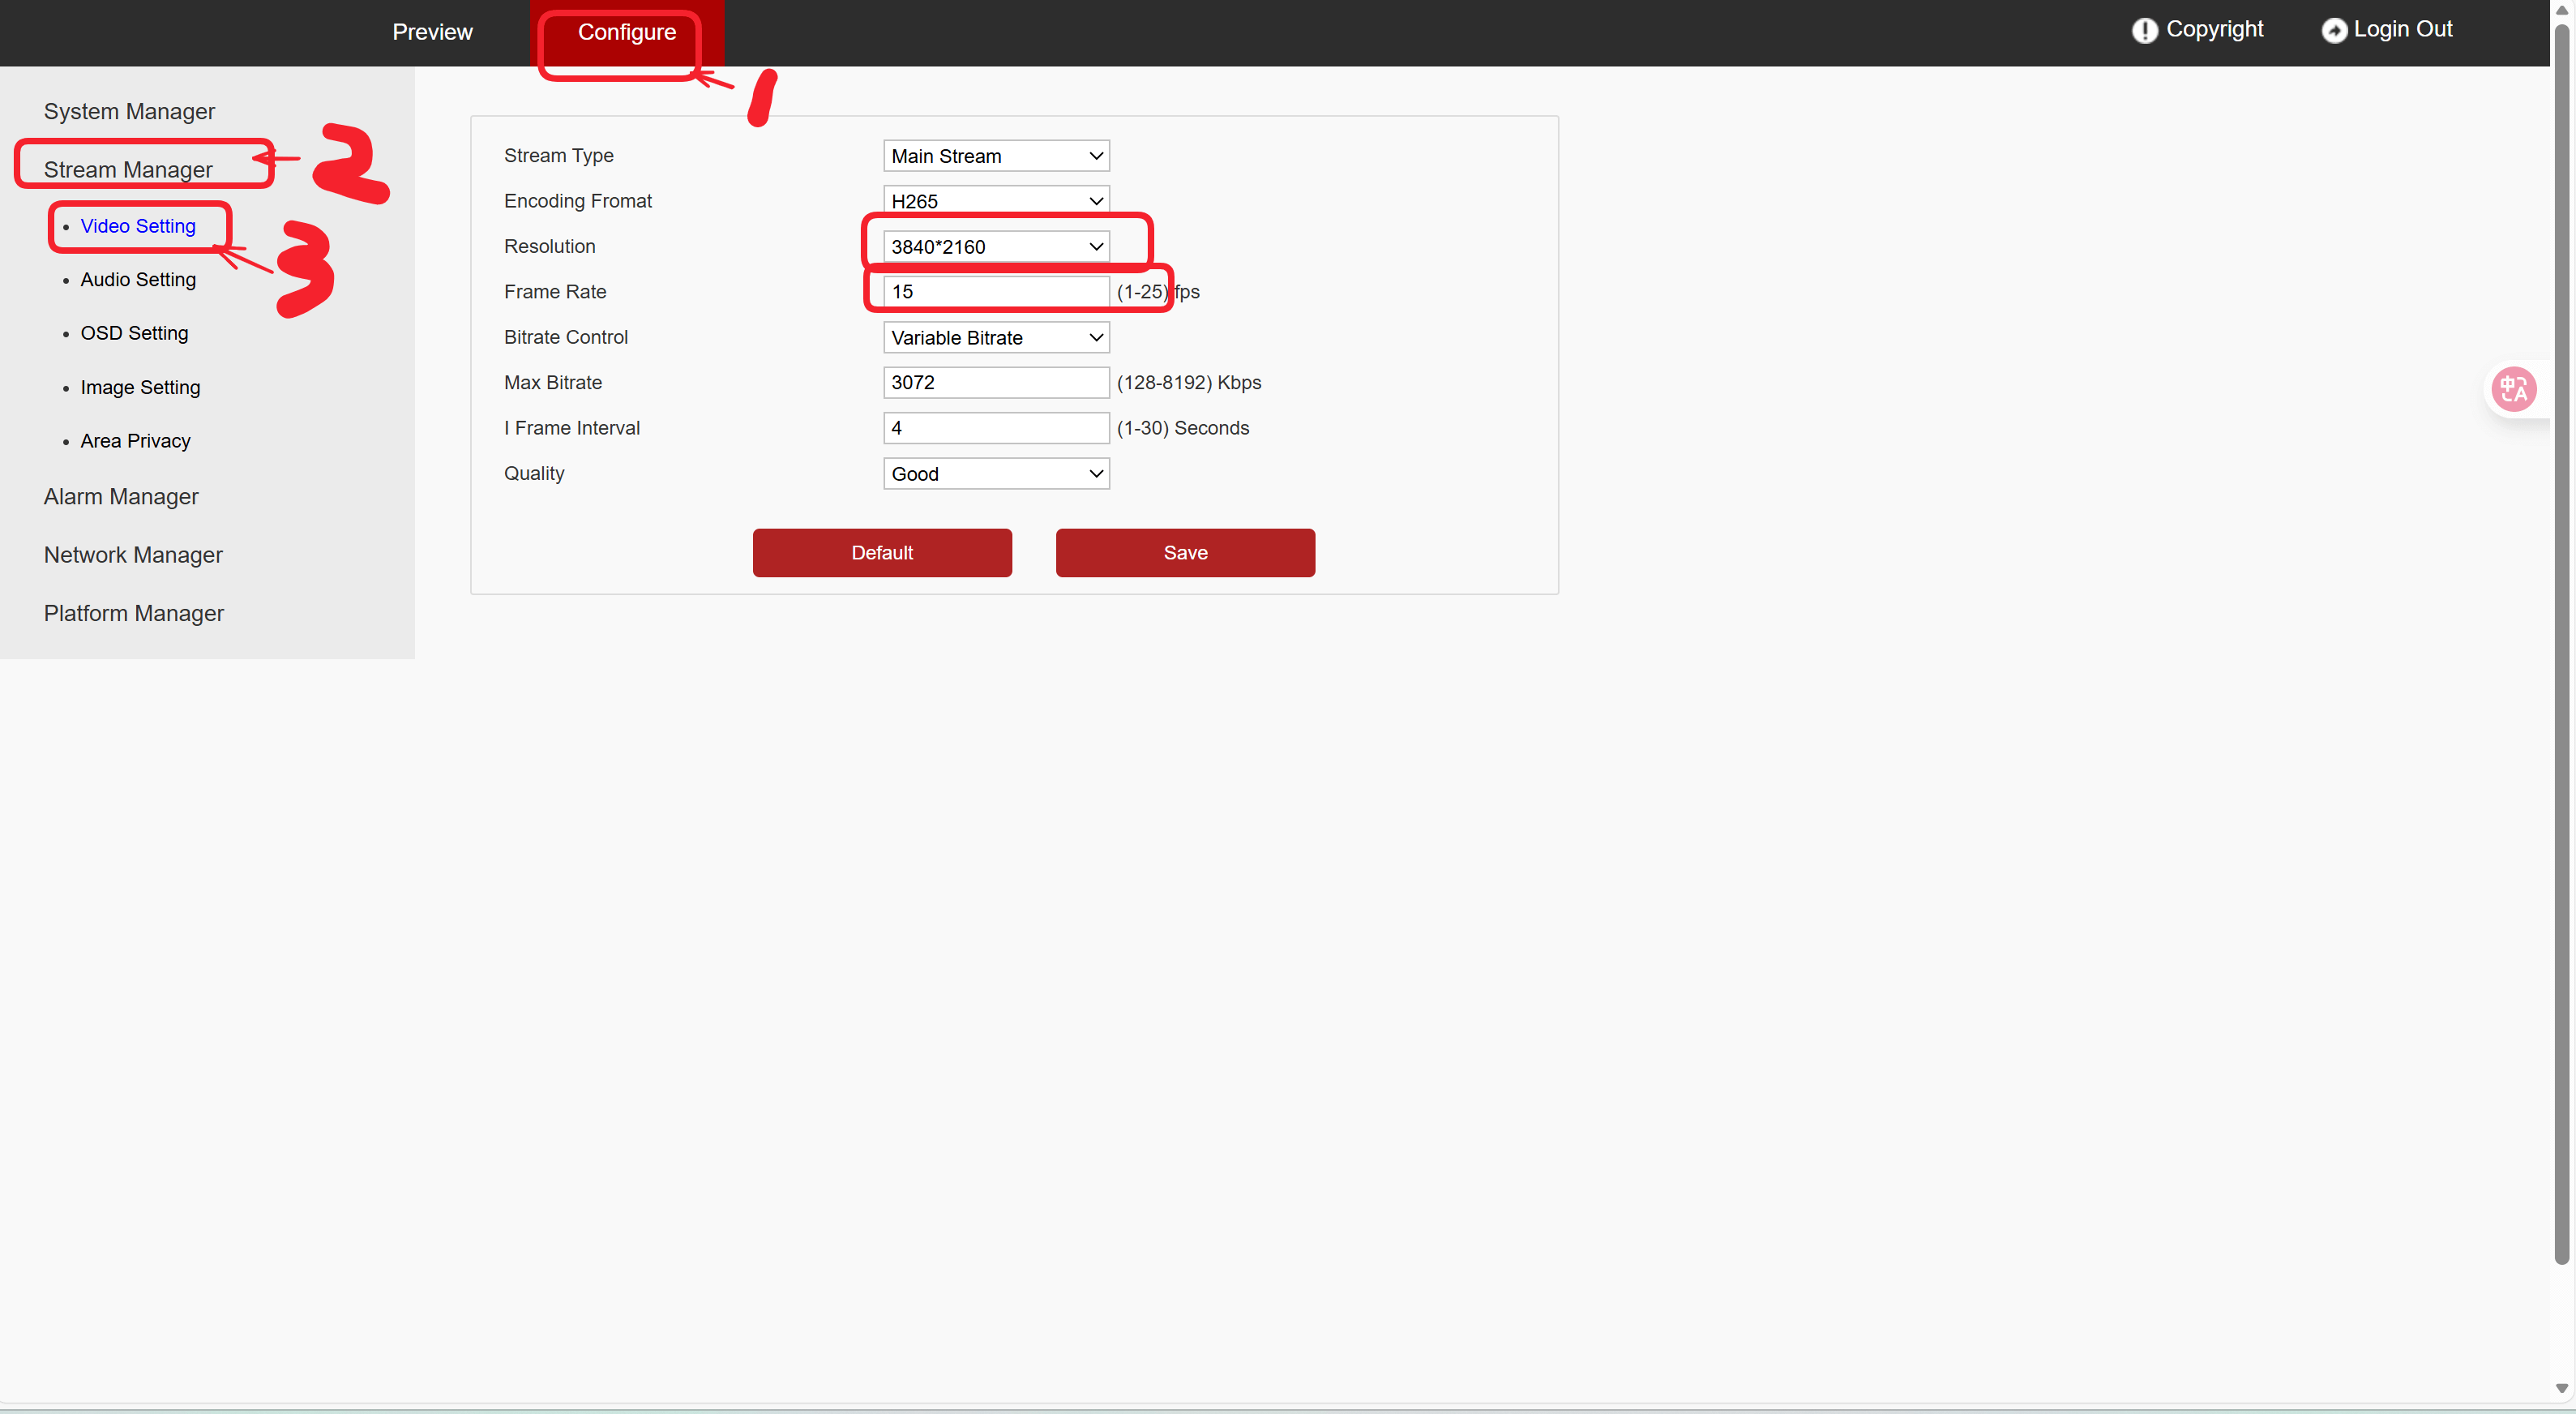Focus the Max Bitrate input field

click(995, 383)
